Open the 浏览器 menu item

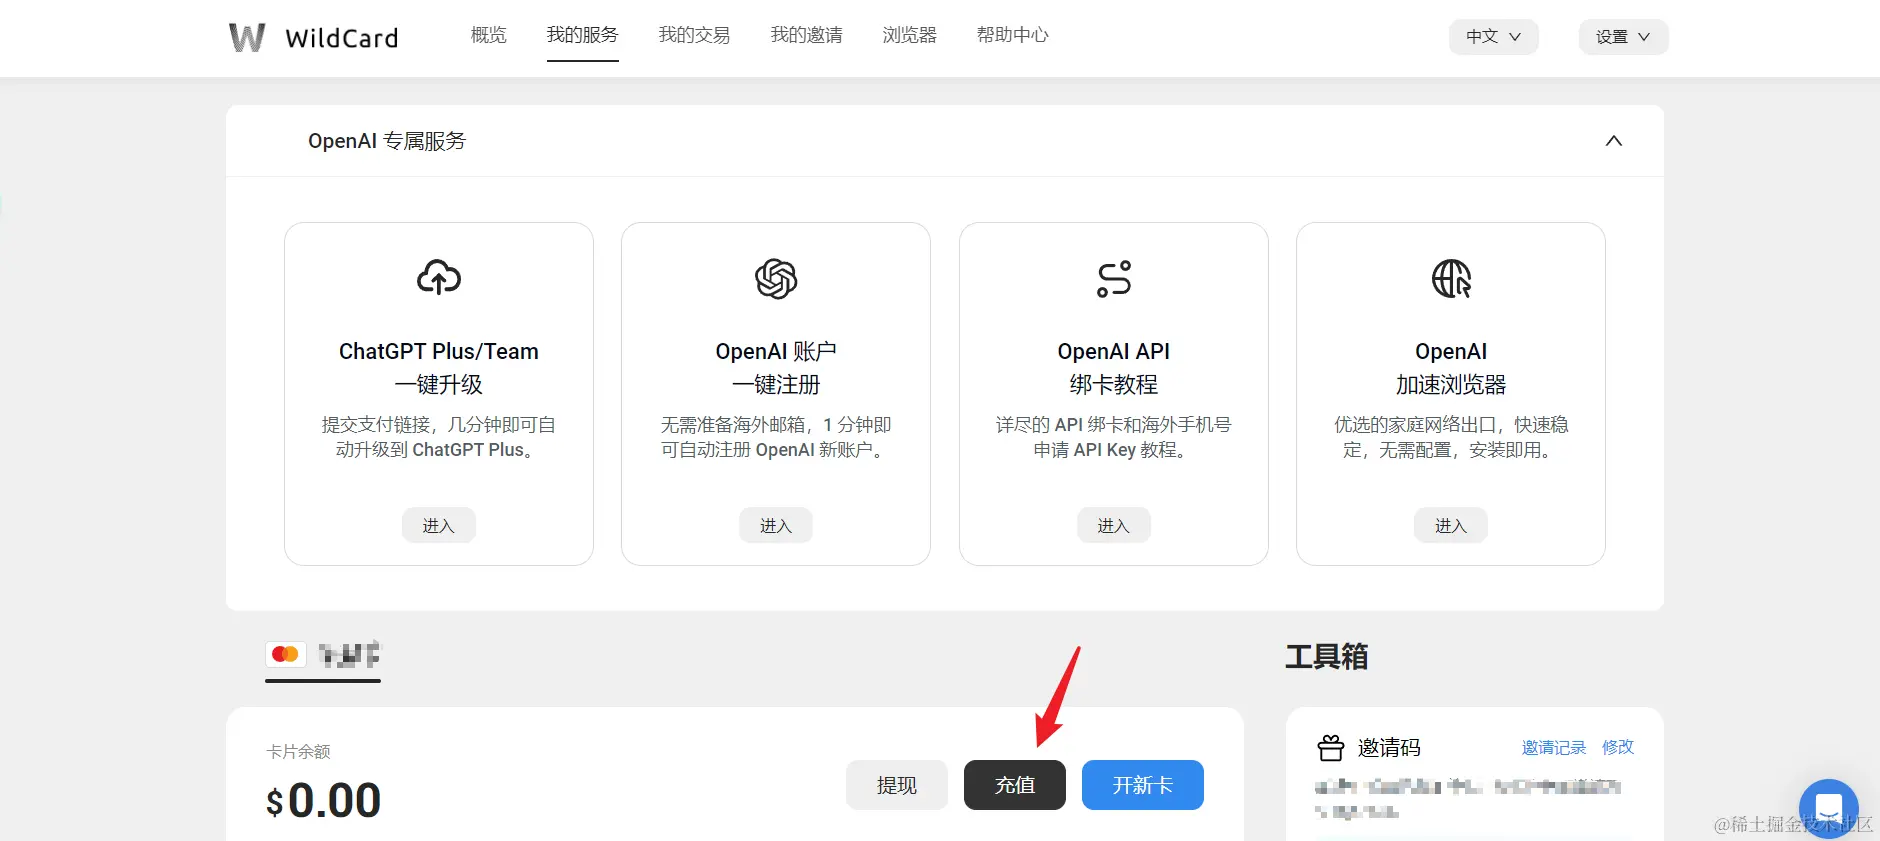coord(910,35)
